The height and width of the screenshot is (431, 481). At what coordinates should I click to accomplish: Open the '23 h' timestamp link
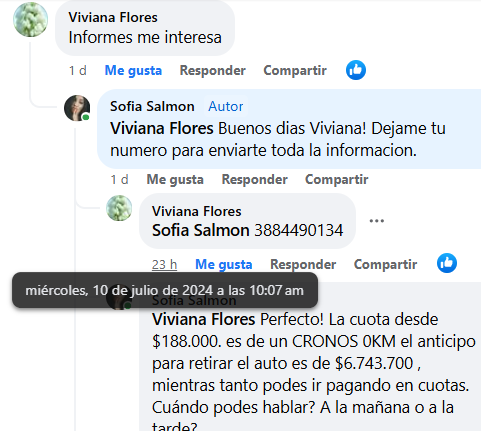(x=164, y=264)
